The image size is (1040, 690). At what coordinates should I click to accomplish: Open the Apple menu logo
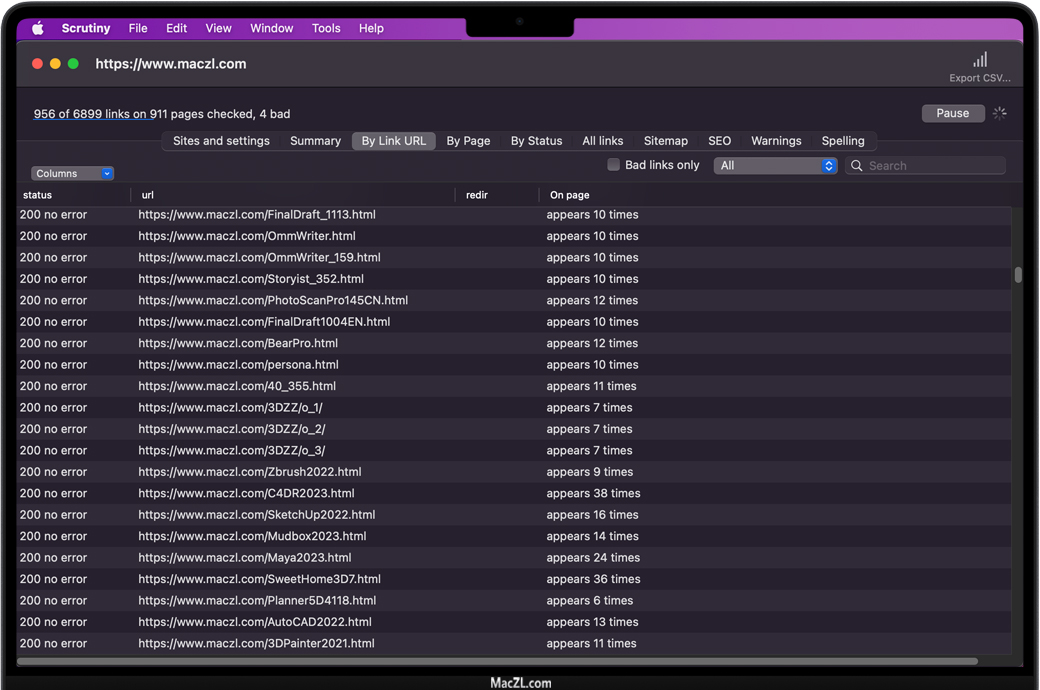[38, 28]
